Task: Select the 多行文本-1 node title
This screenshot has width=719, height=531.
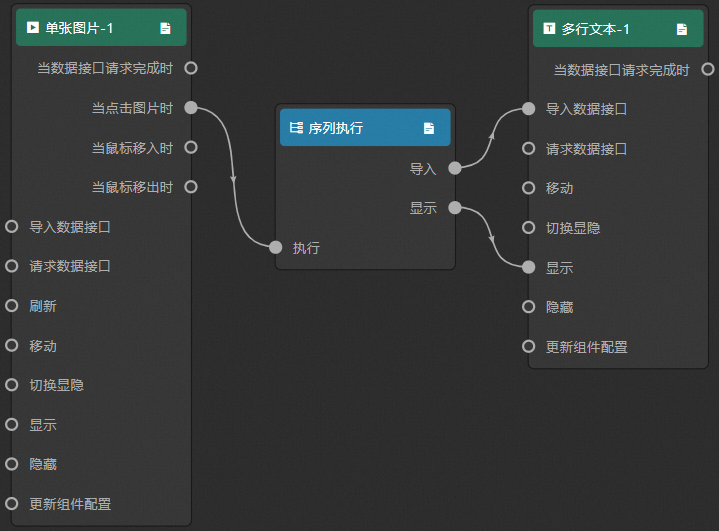Action: click(597, 29)
